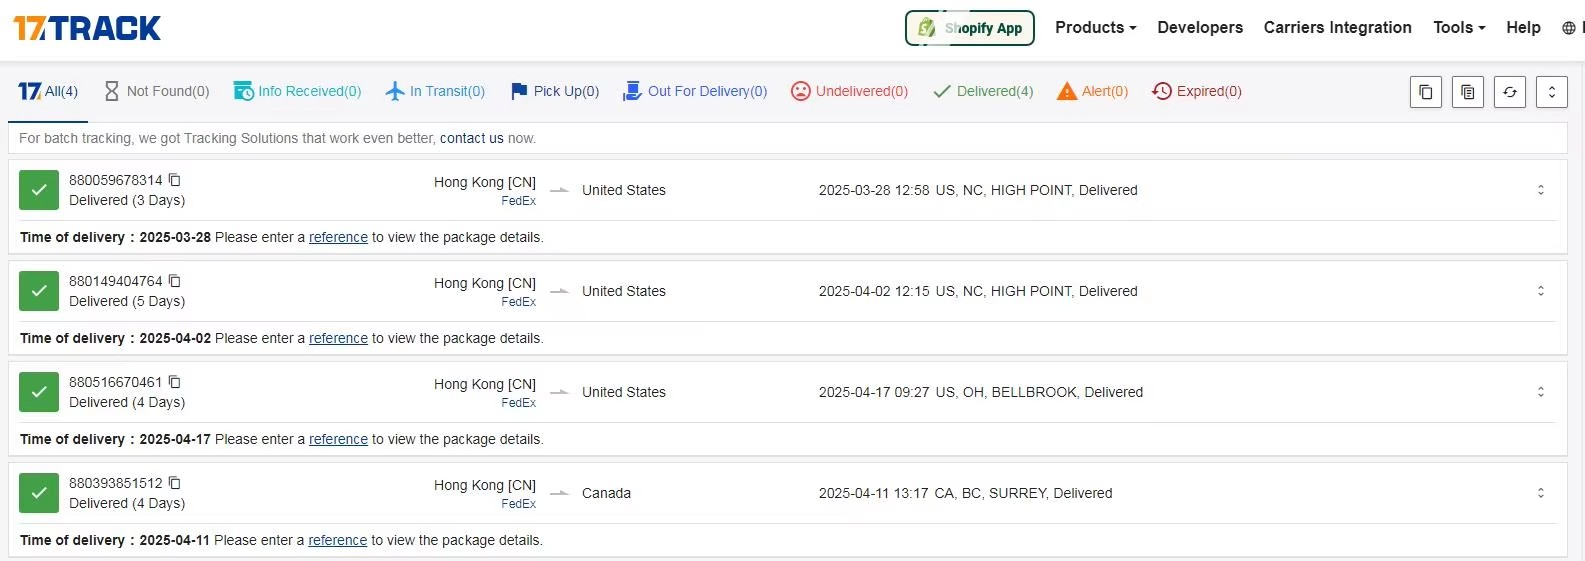This screenshot has width=1585, height=561.
Task: Click the Shopify App button
Action: click(969, 28)
